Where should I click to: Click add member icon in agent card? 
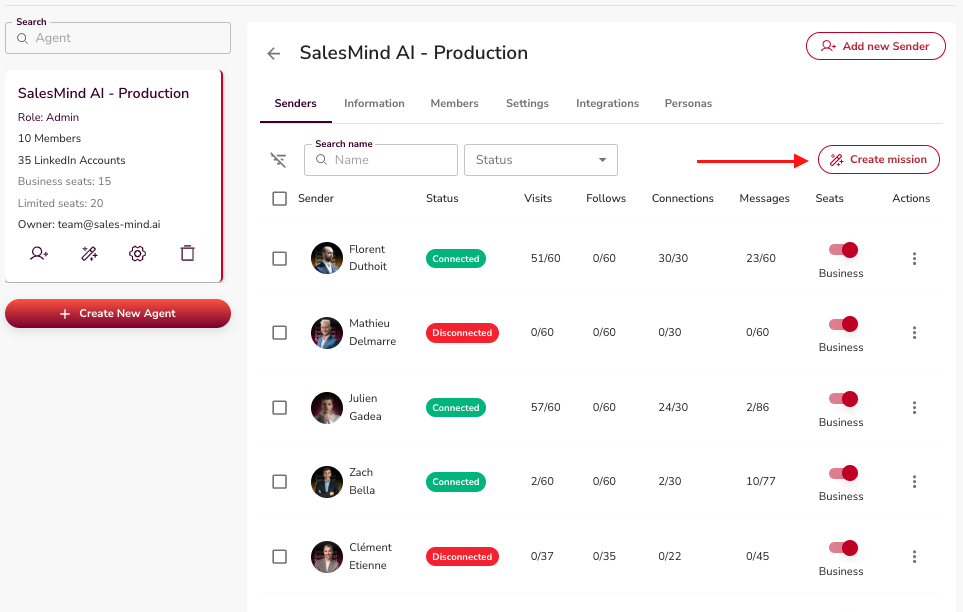[x=39, y=253]
